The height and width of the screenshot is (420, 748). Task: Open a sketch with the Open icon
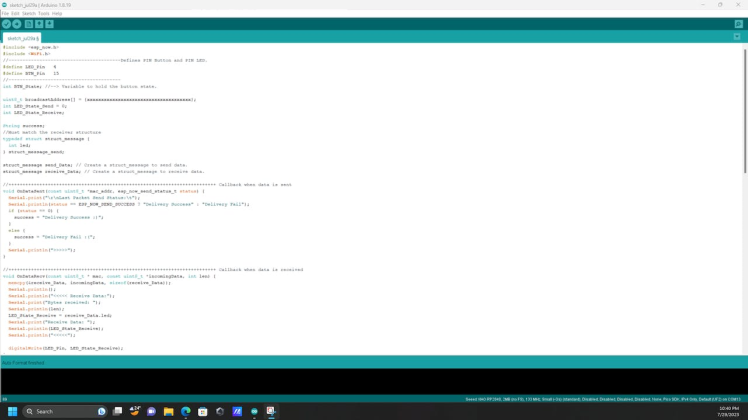point(39,24)
